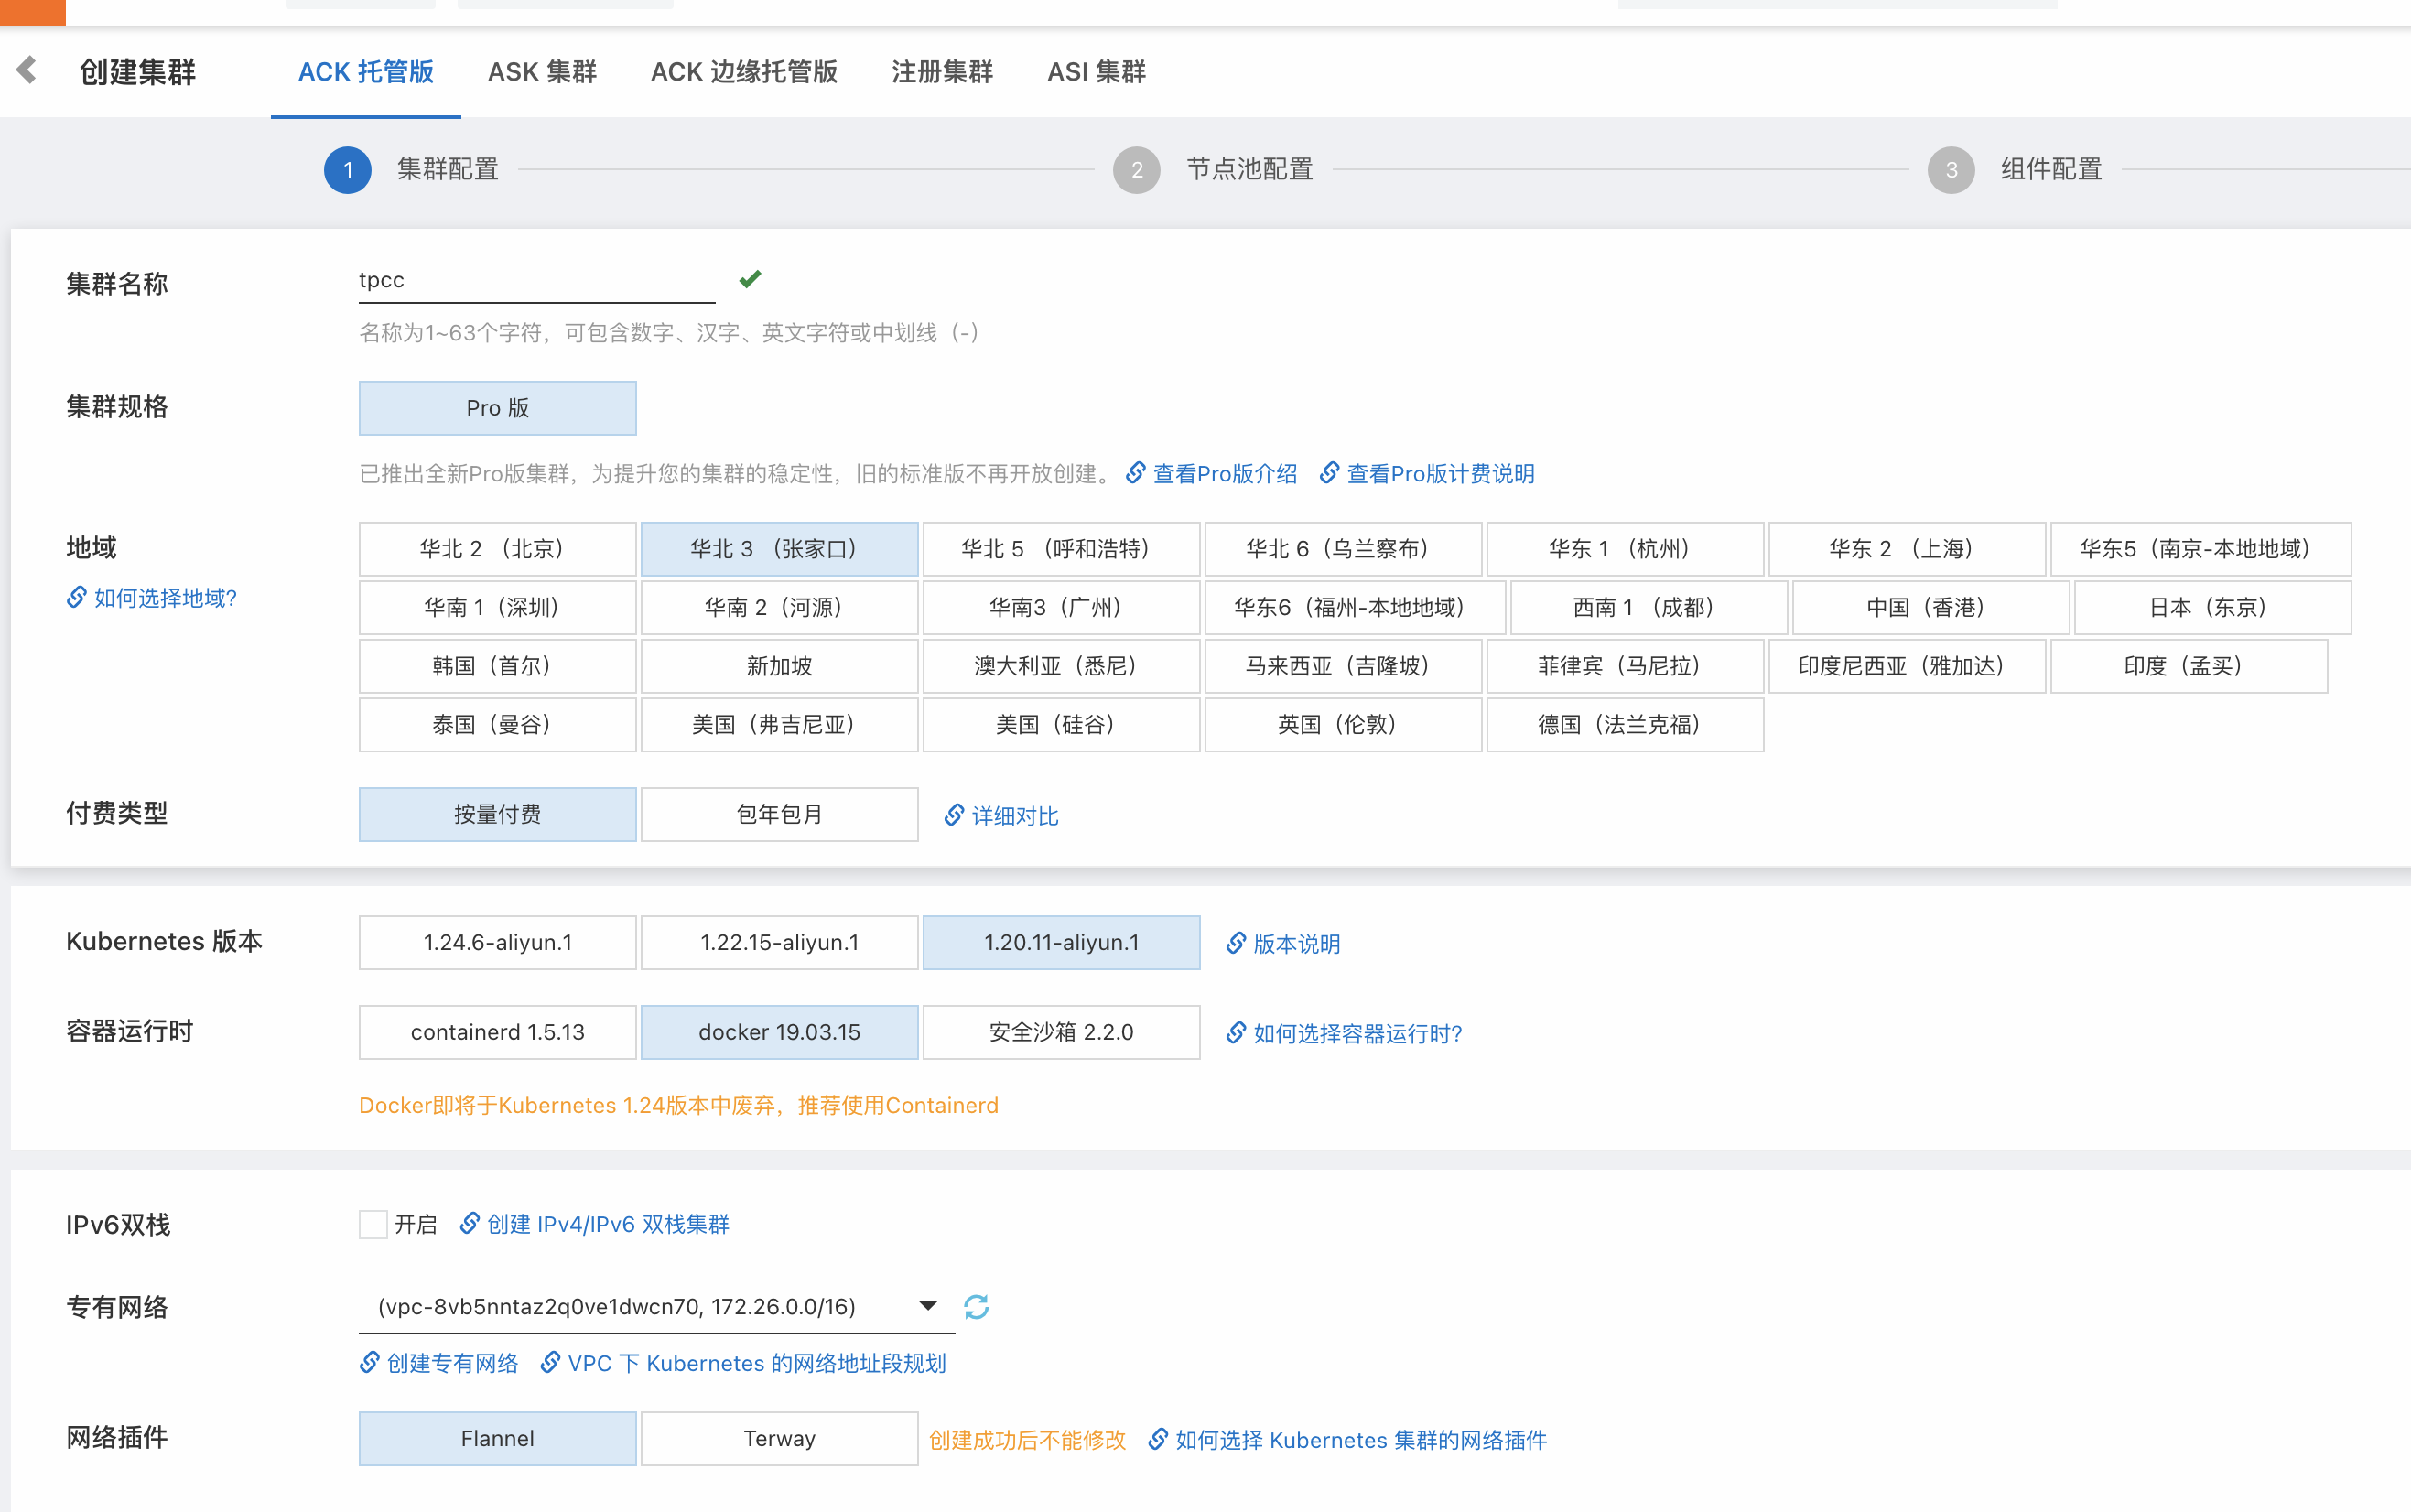Open 查看Pro版计费说明 link
The width and height of the screenshot is (2411, 1512).
[x=1439, y=474]
